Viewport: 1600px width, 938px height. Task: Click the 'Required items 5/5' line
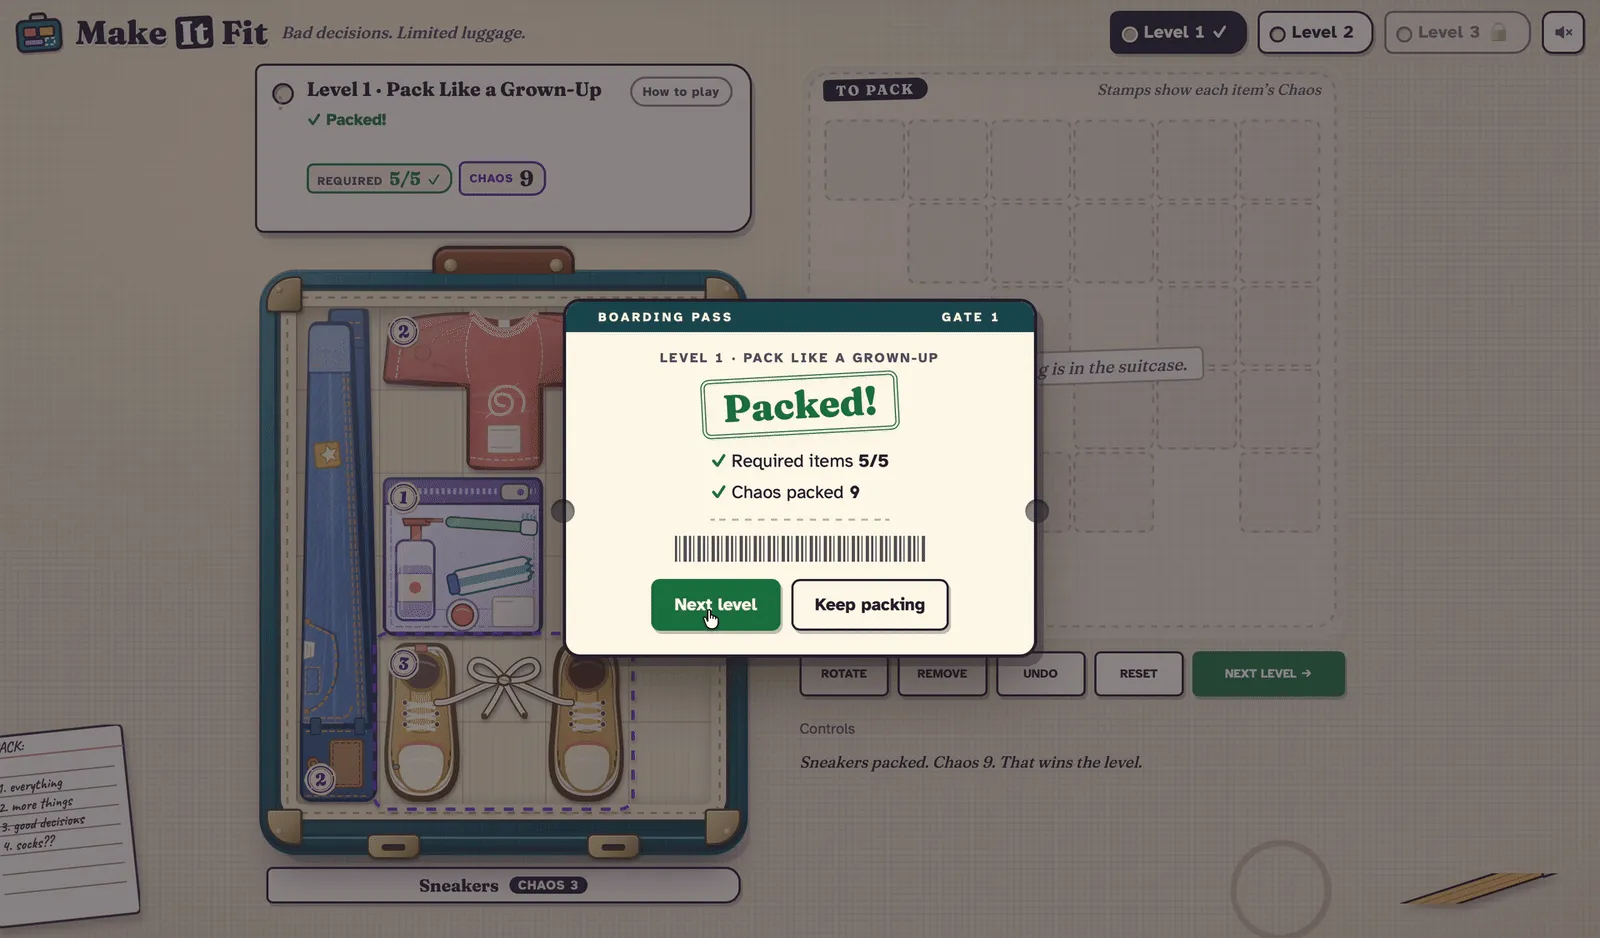click(800, 461)
